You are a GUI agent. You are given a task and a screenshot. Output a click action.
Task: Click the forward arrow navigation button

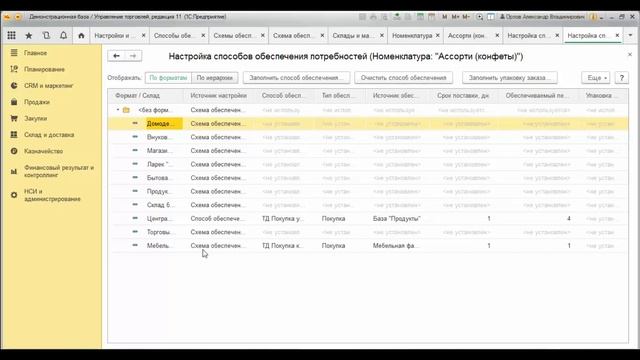[x=133, y=56]
